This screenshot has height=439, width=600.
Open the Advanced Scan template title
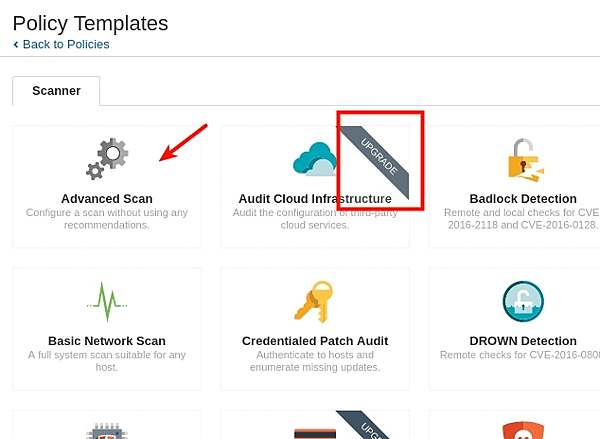click(107, 199)
